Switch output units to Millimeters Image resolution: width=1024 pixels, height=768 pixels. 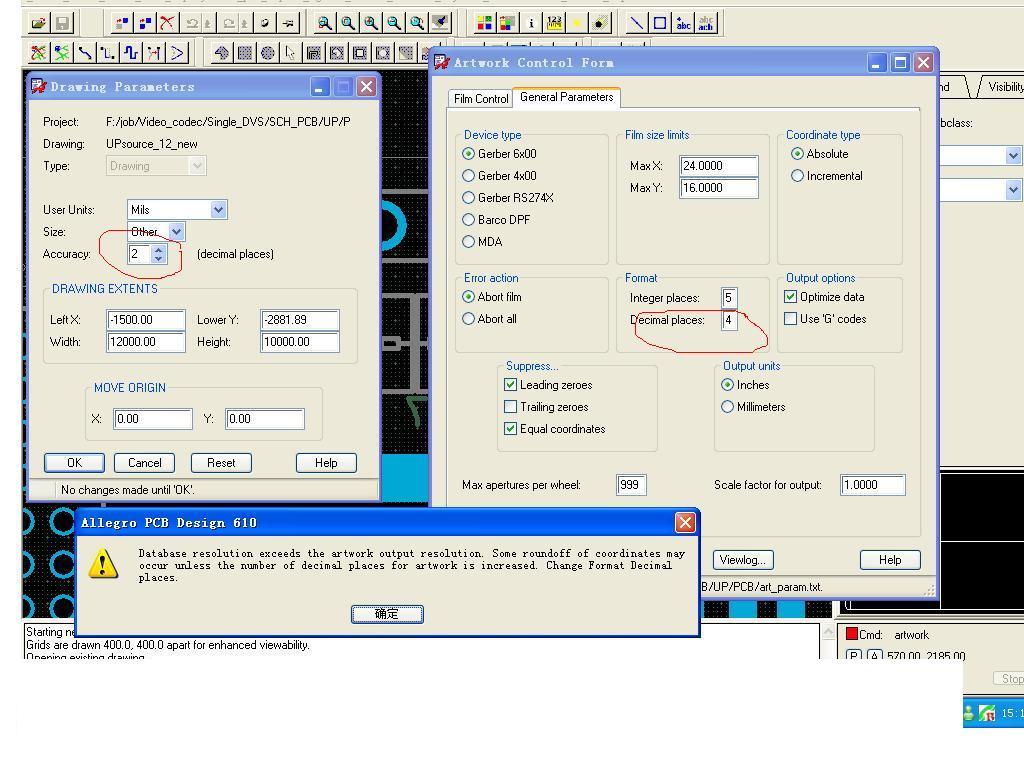pos(753,407)
